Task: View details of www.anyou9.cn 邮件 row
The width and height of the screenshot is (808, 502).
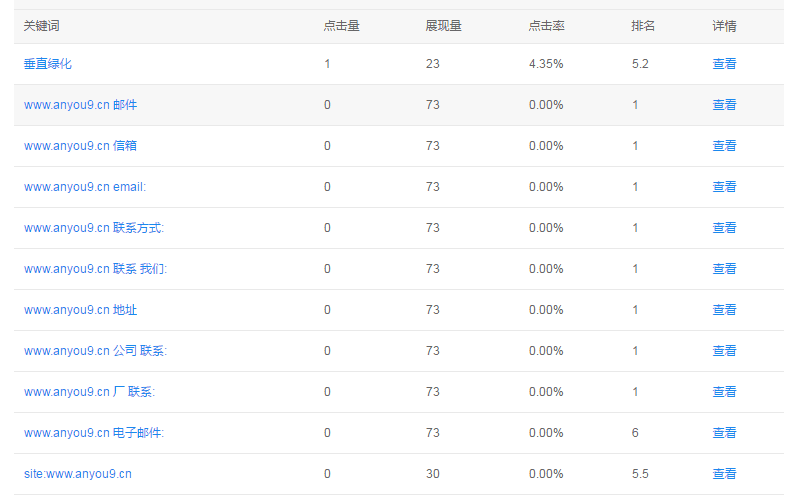Action: [x=724, y=105]
